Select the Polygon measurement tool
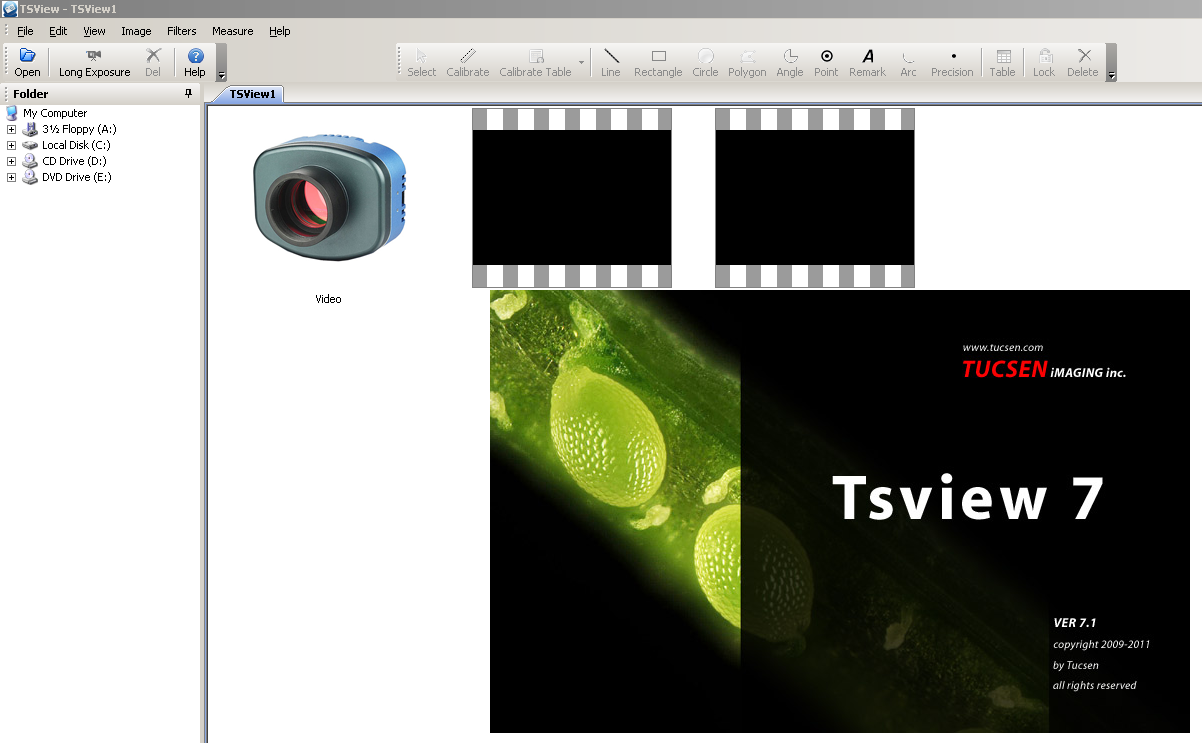This screenshot has height=743, width=1202. click(x=747, y=63)
